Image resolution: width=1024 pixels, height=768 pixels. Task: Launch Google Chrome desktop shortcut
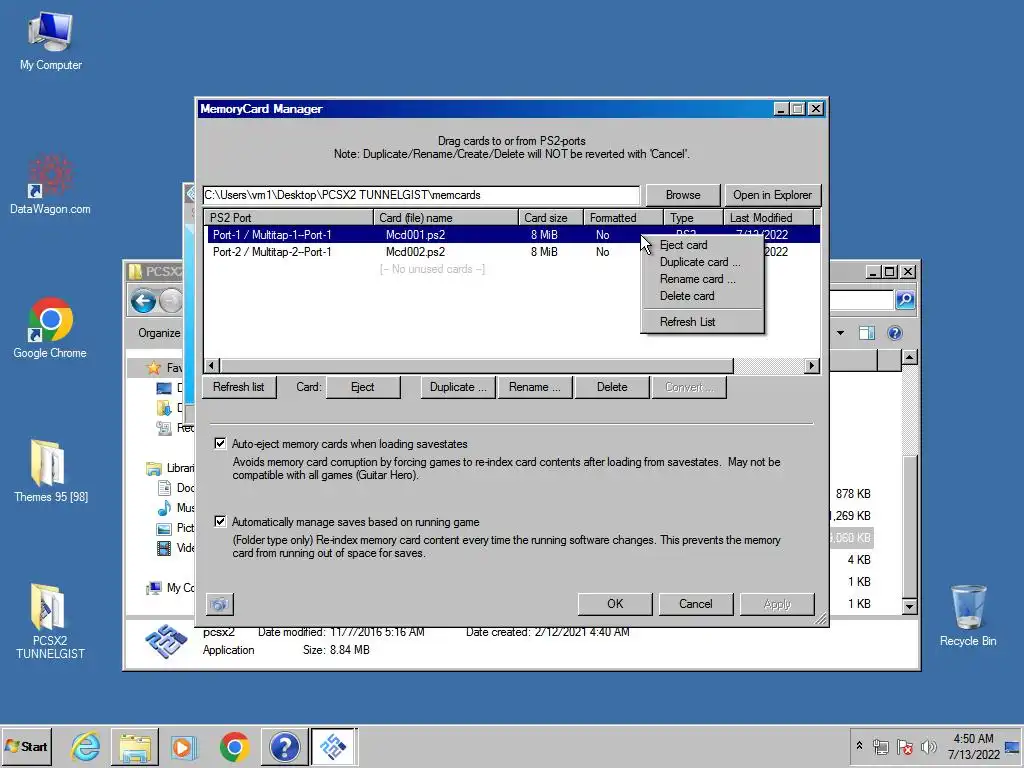coord(50,328)
